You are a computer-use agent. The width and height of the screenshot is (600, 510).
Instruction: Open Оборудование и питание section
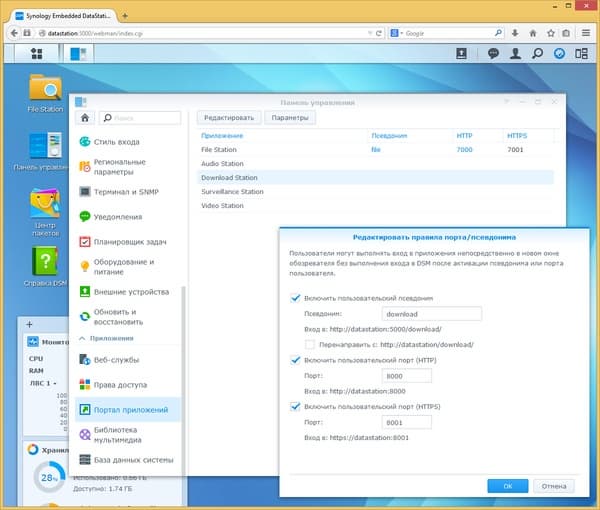[128, 267]
